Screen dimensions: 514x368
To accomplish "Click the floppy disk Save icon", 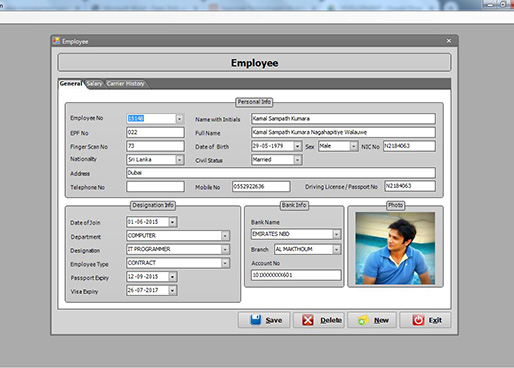I will pyautogui.click(x=256, y=320).
